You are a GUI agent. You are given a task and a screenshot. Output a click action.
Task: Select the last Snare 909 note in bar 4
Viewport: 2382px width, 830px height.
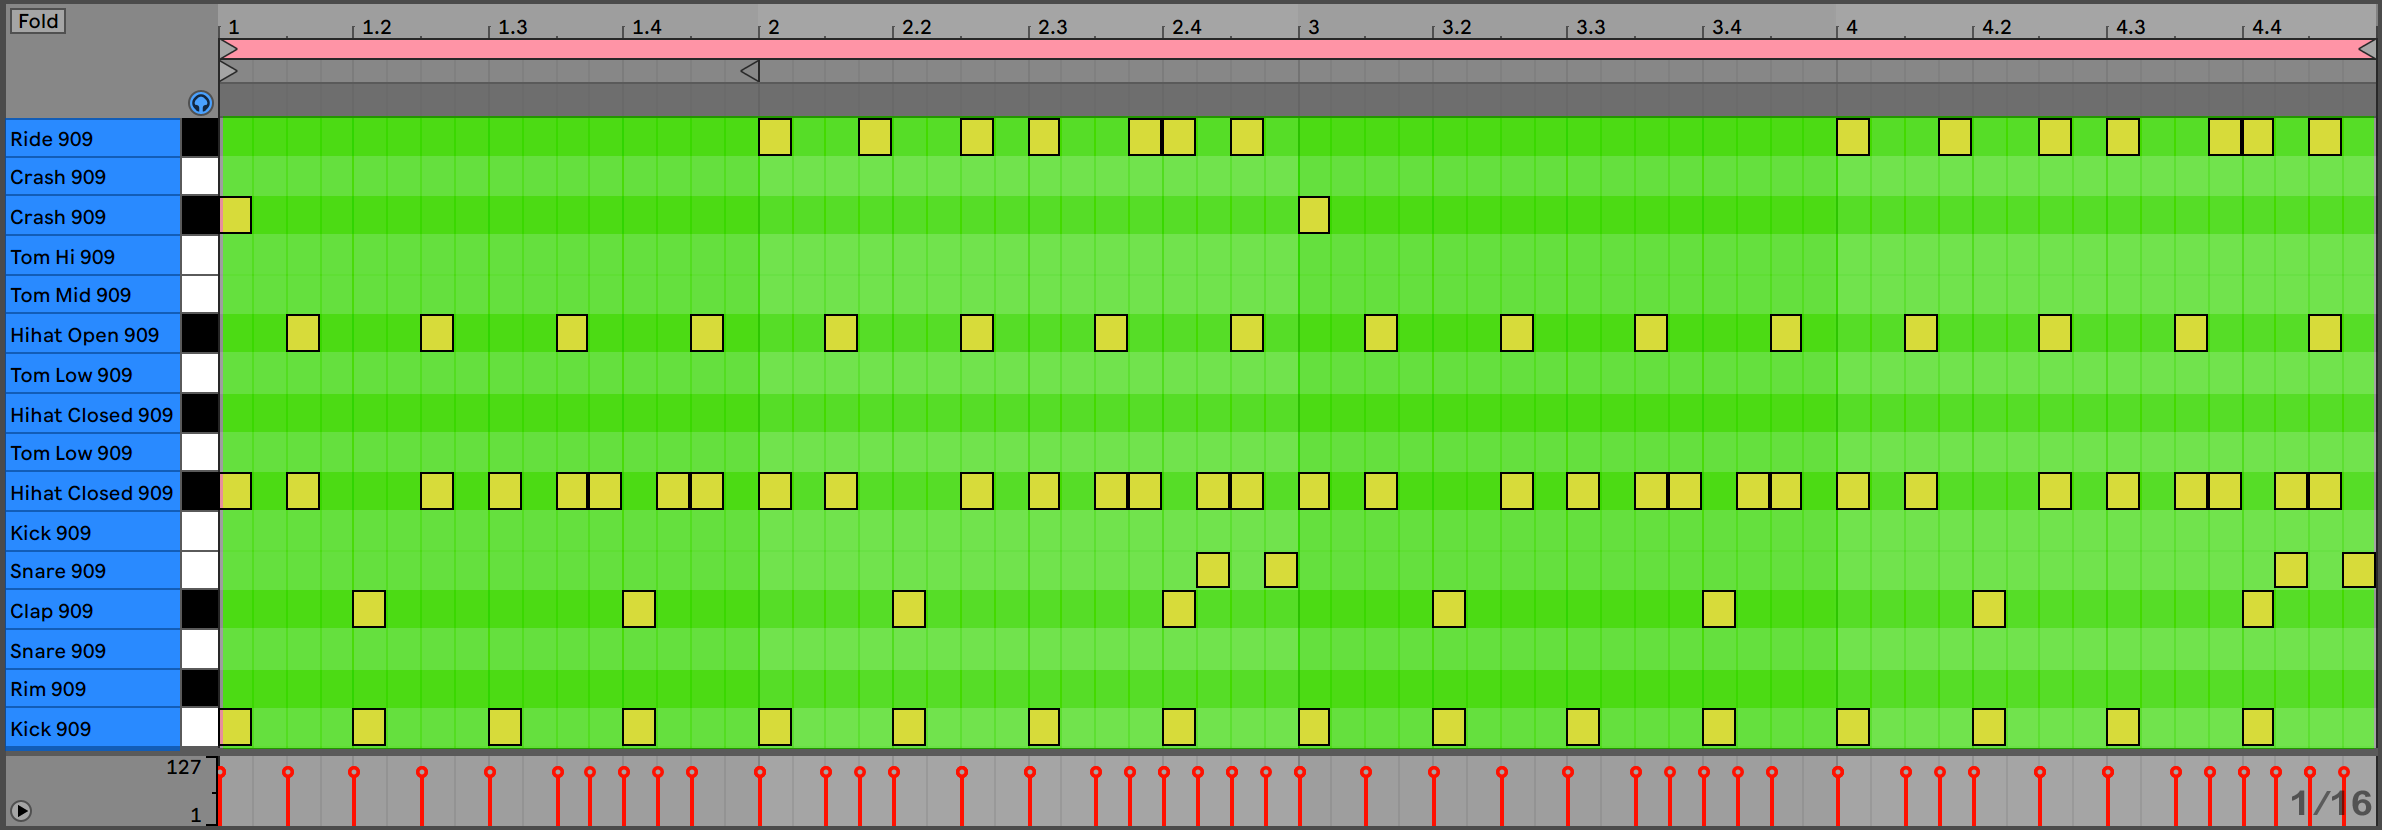(x=2359, y=570)
